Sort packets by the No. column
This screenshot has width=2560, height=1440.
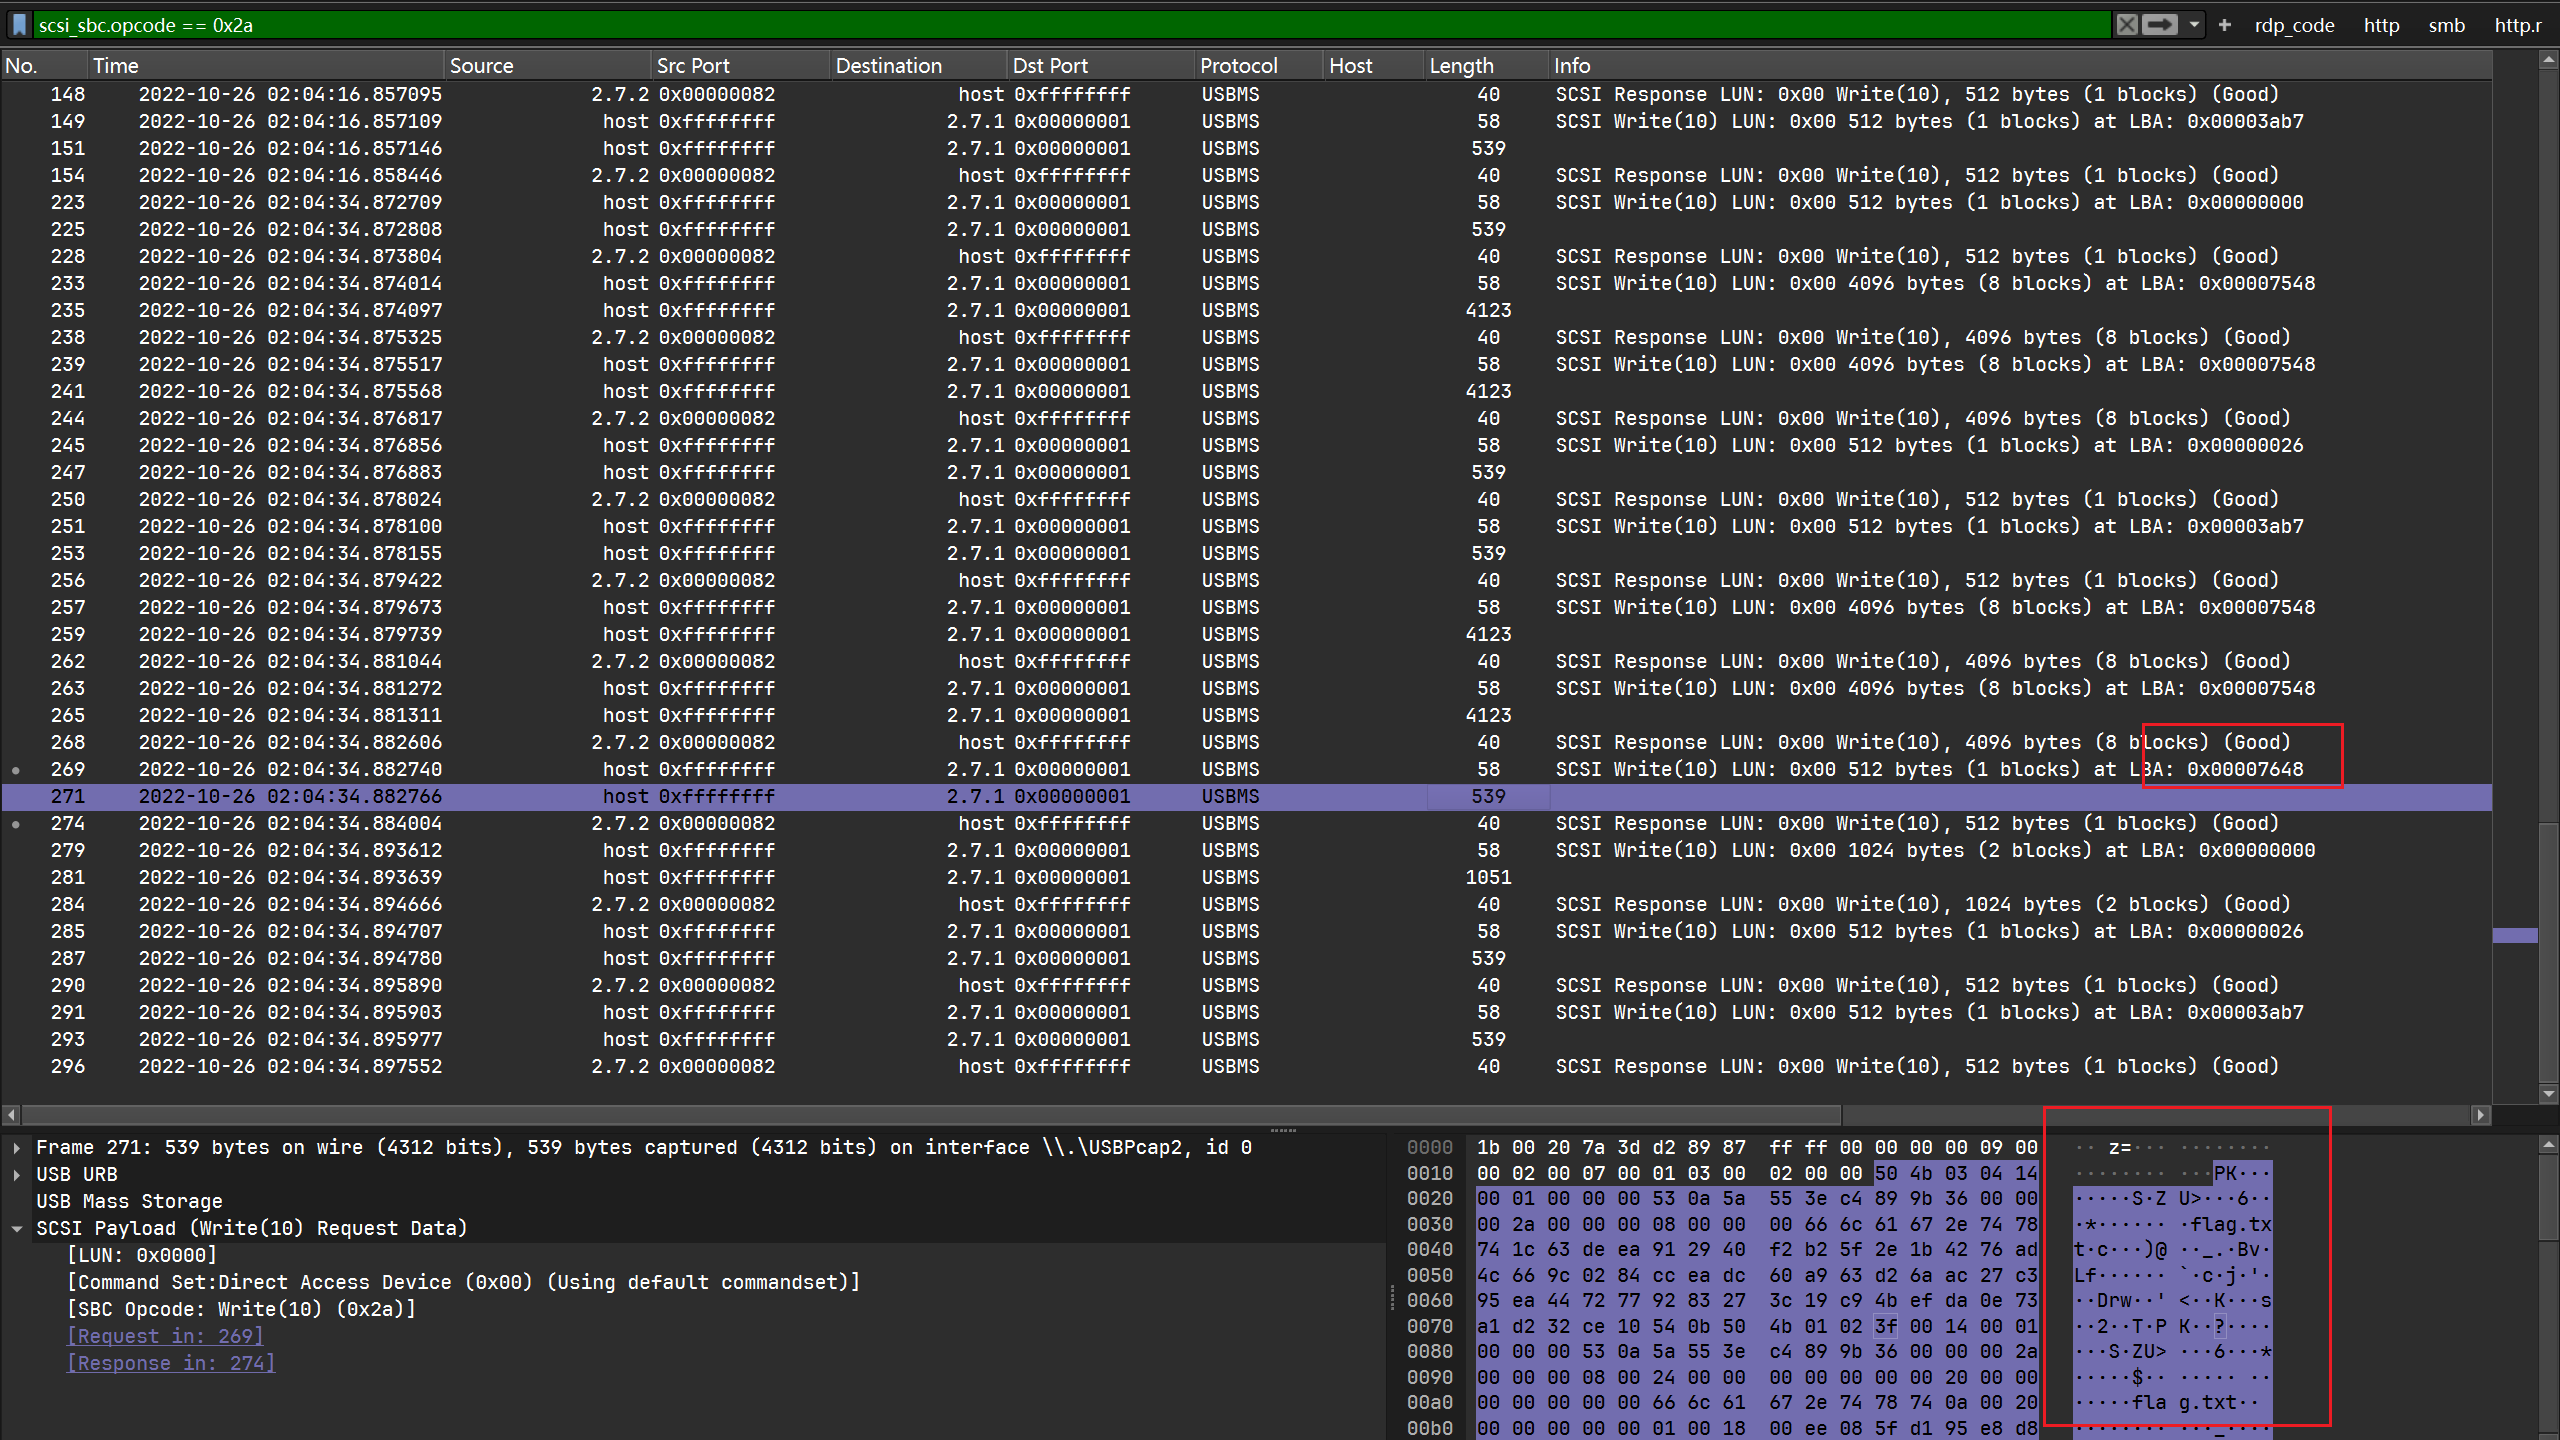44,65
